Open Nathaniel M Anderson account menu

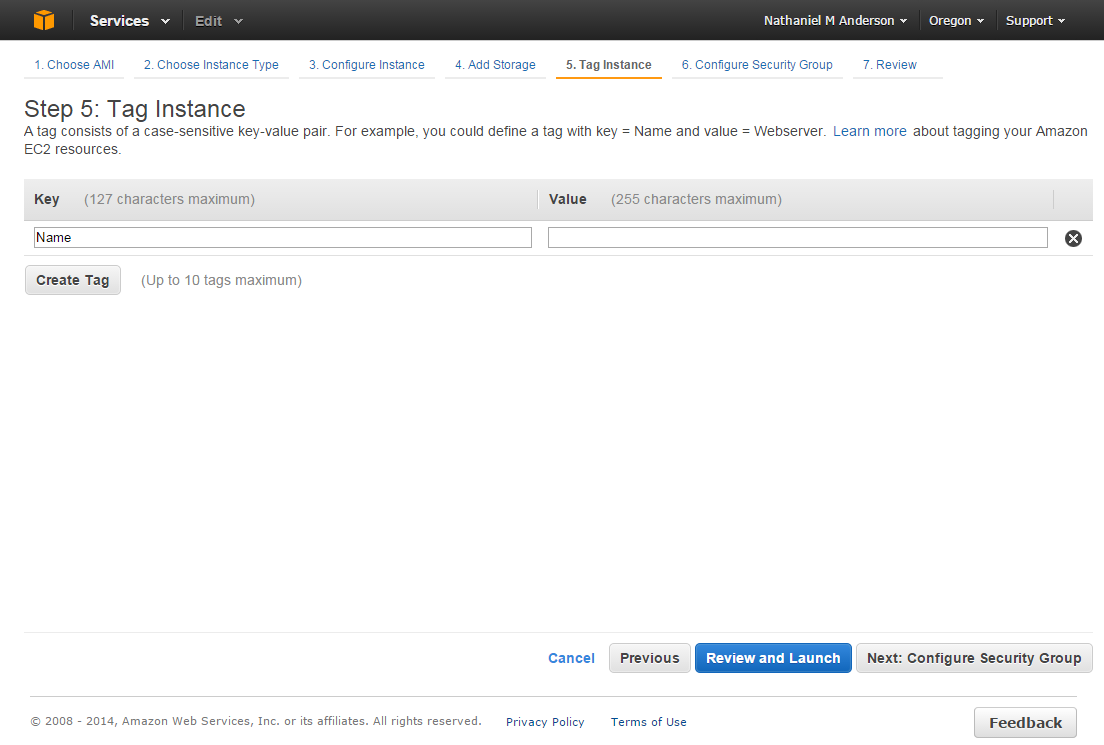(835, 20)
